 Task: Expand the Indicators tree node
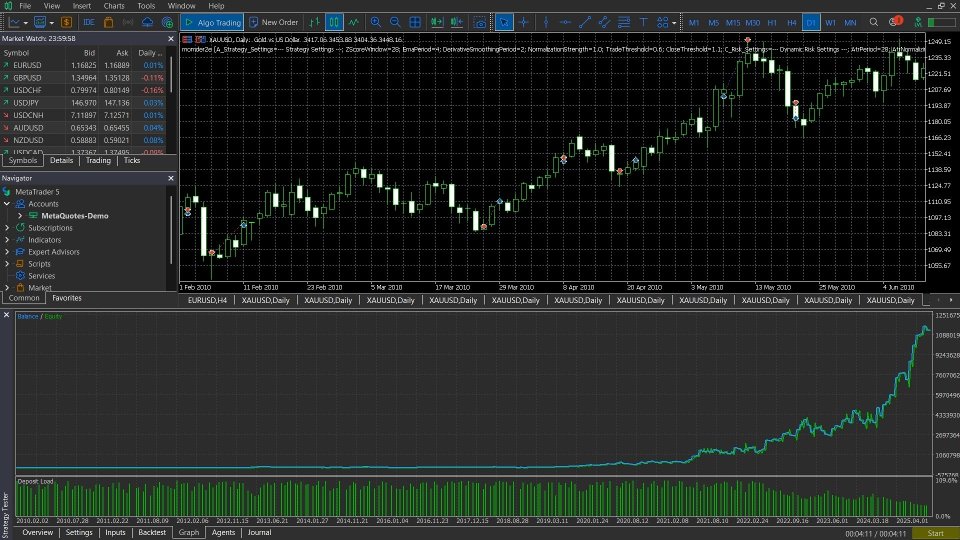(x=7, y=240)
